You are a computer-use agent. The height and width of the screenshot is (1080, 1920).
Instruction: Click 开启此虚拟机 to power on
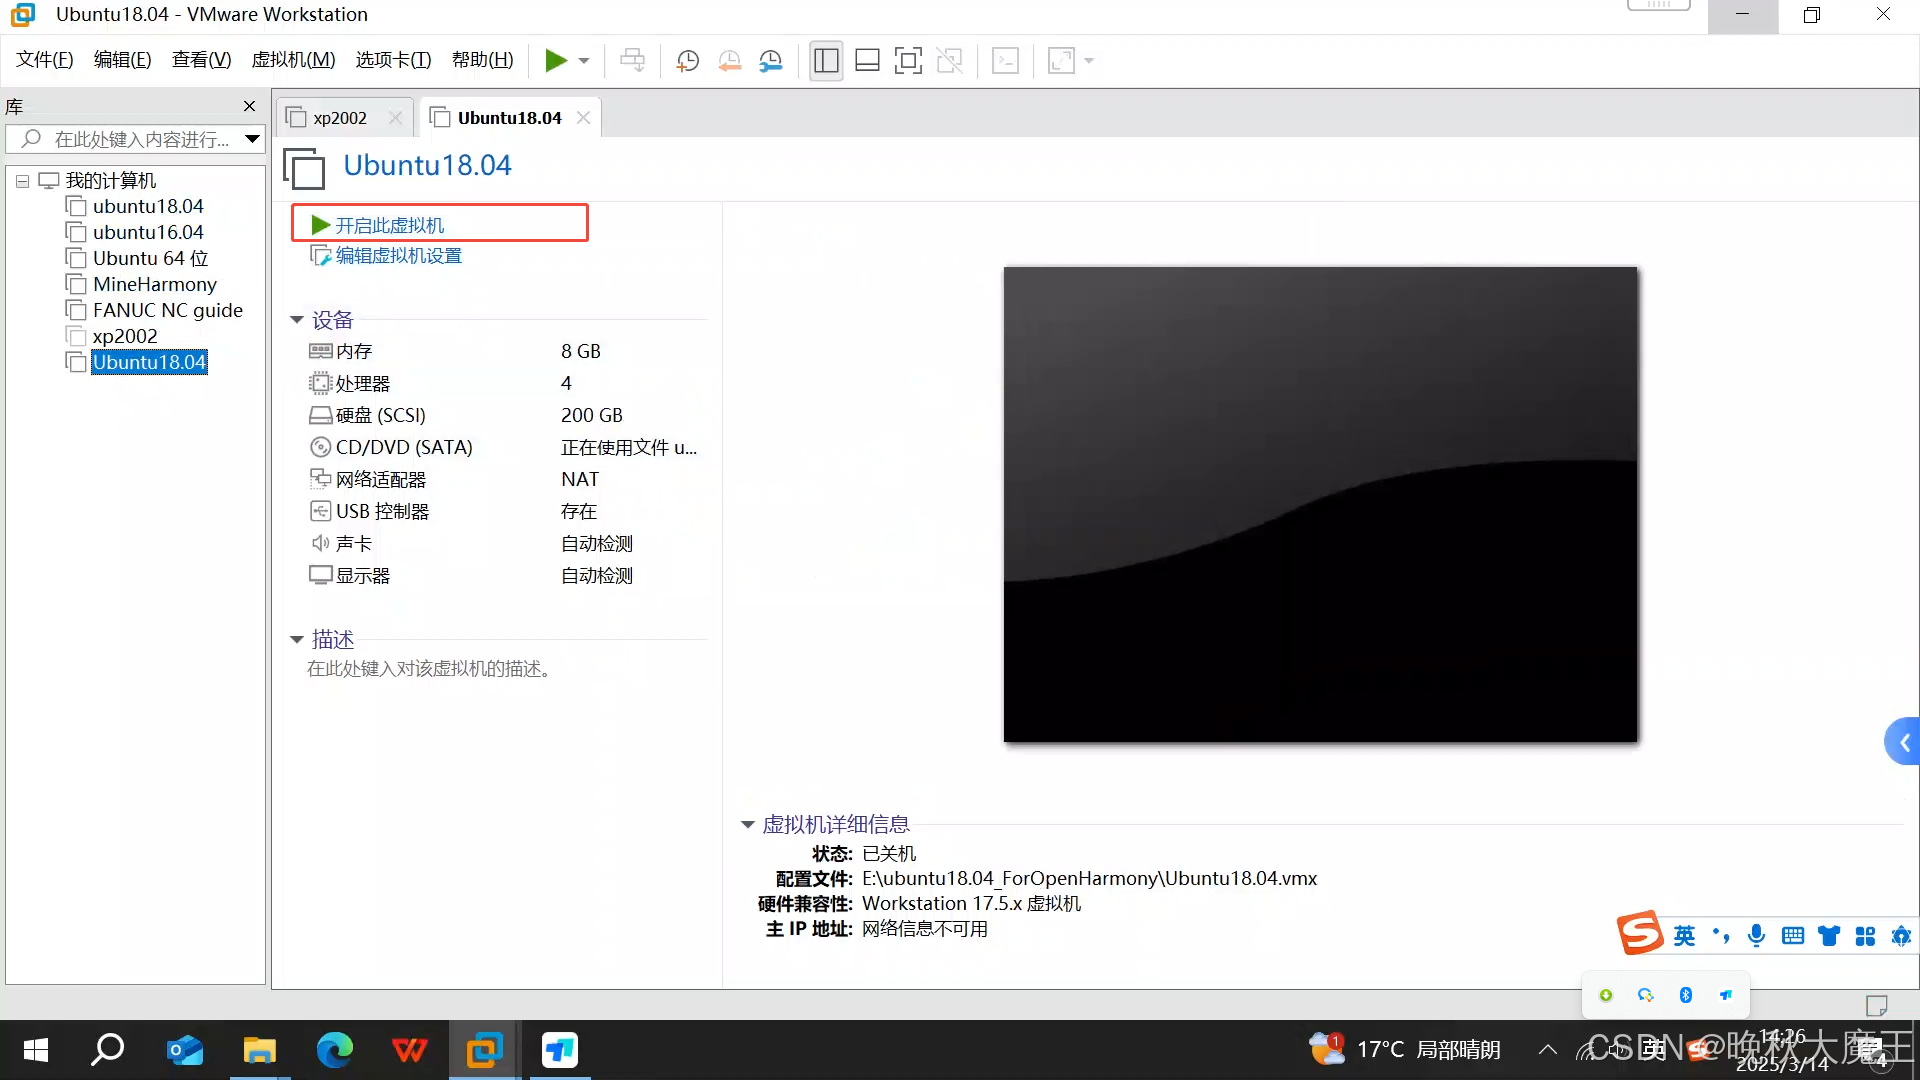point(389,225)
